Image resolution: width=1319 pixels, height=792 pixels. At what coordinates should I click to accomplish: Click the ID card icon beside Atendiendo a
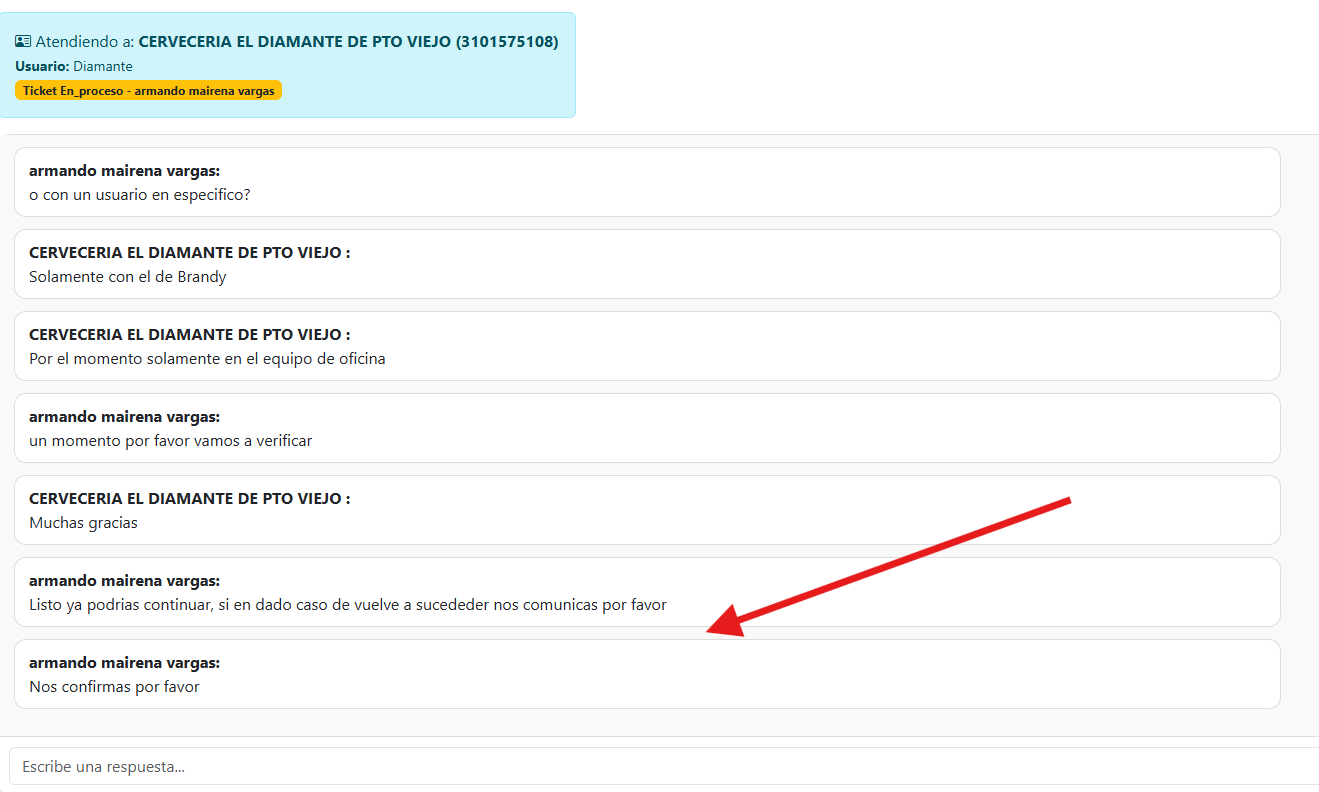[x=23, y=42]
